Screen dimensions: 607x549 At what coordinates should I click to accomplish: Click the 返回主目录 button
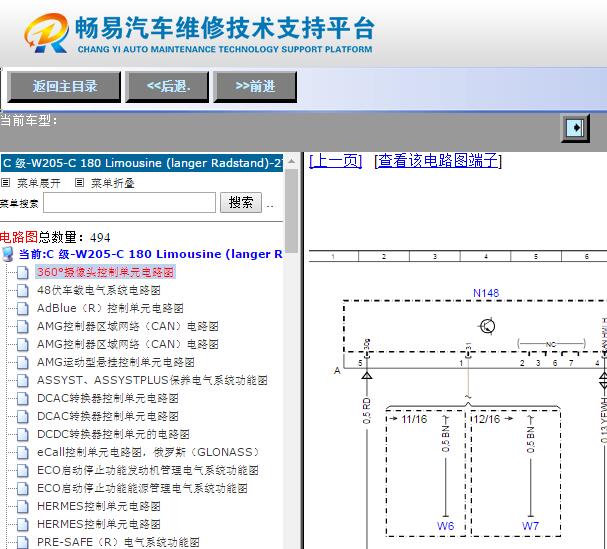pyautogui.click(x=64, y=87)
